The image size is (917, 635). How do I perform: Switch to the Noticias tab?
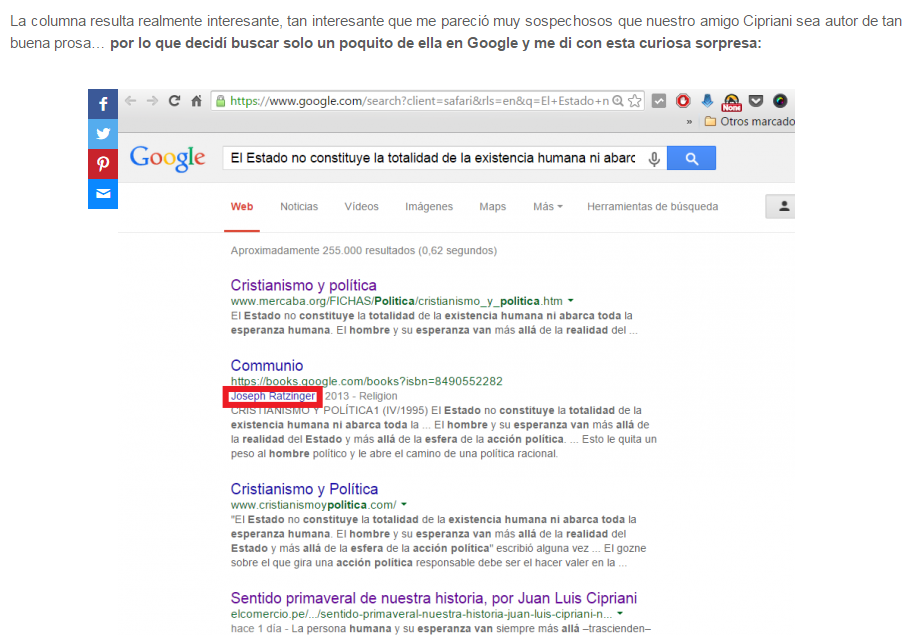[299, 206]
